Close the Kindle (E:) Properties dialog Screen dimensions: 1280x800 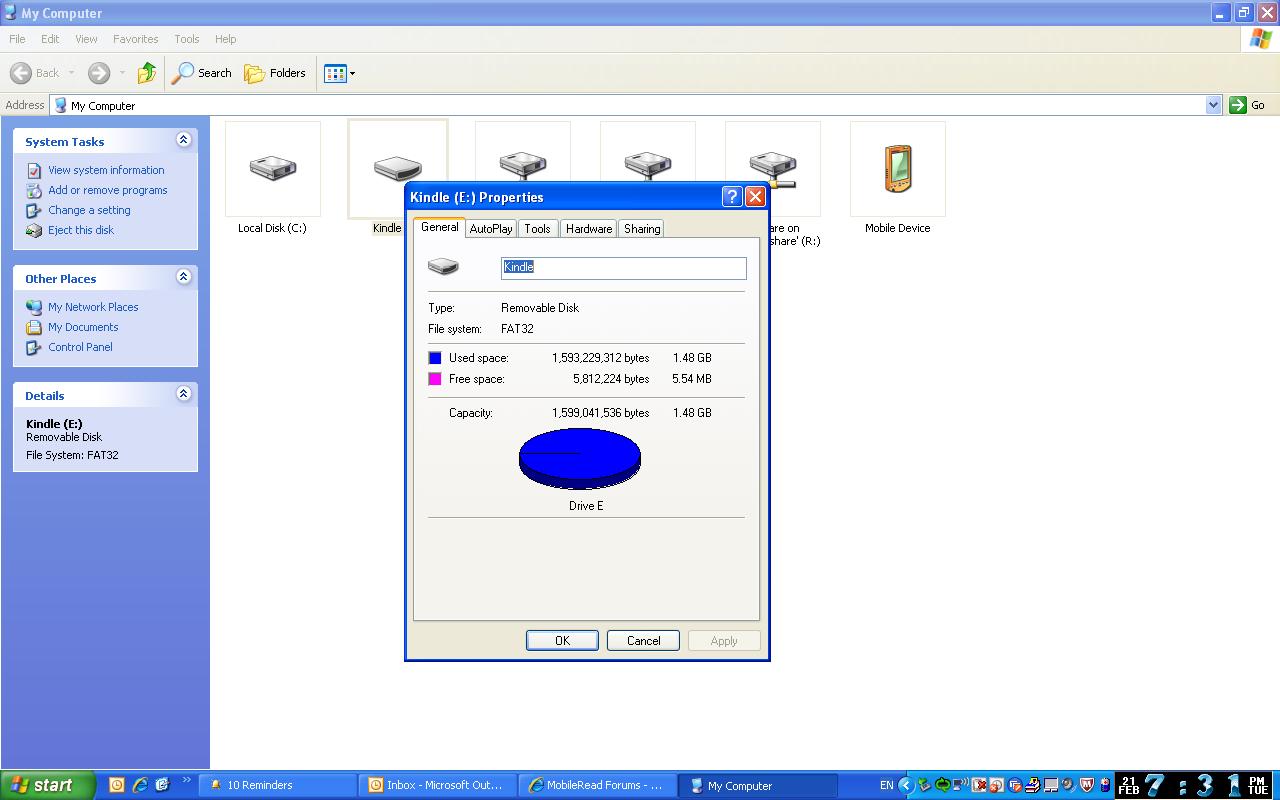coord(755,197)
